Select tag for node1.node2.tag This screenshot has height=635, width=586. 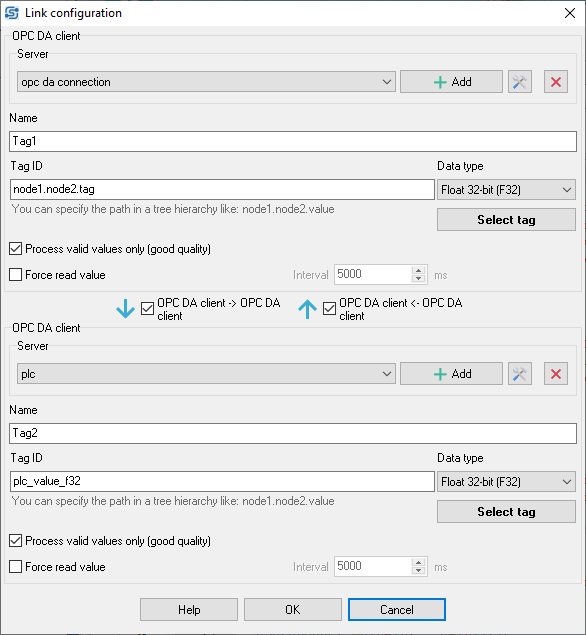click(506, 220)
